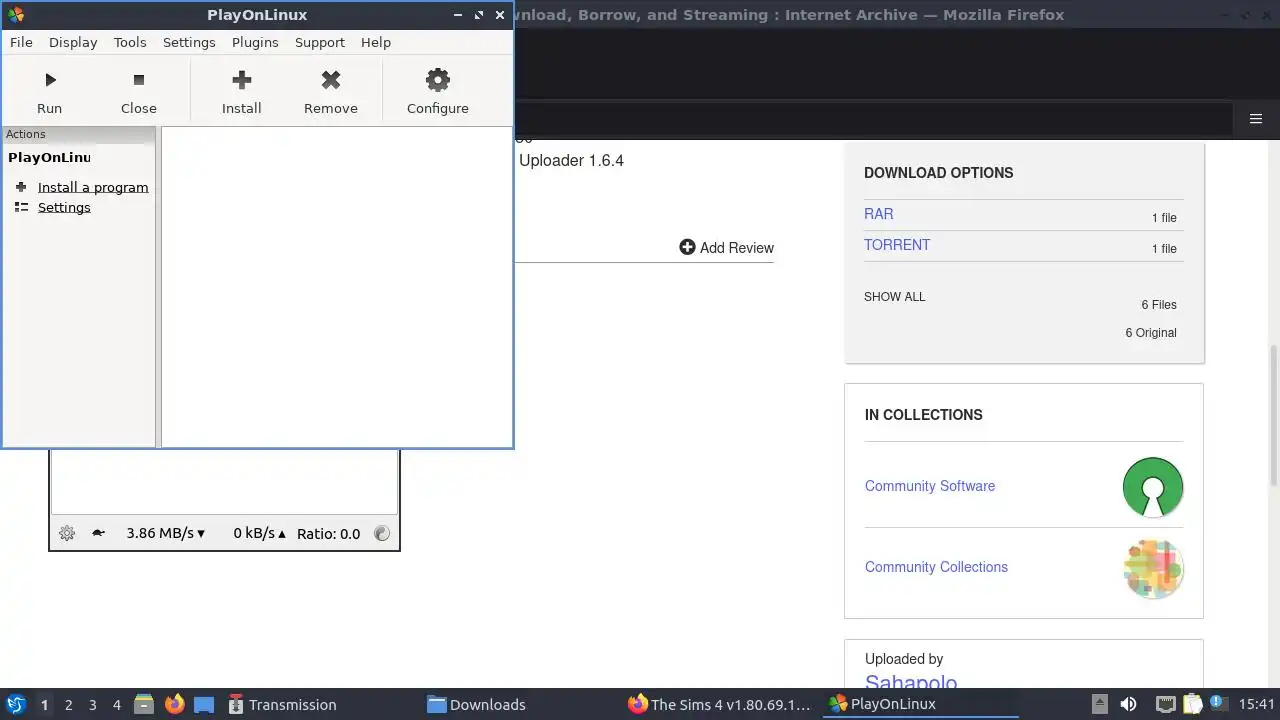The height and width of the screenshot is (720, 1280).
Task: Click the taskbar clock showing 15:41
Action: tap(1256, 704)
